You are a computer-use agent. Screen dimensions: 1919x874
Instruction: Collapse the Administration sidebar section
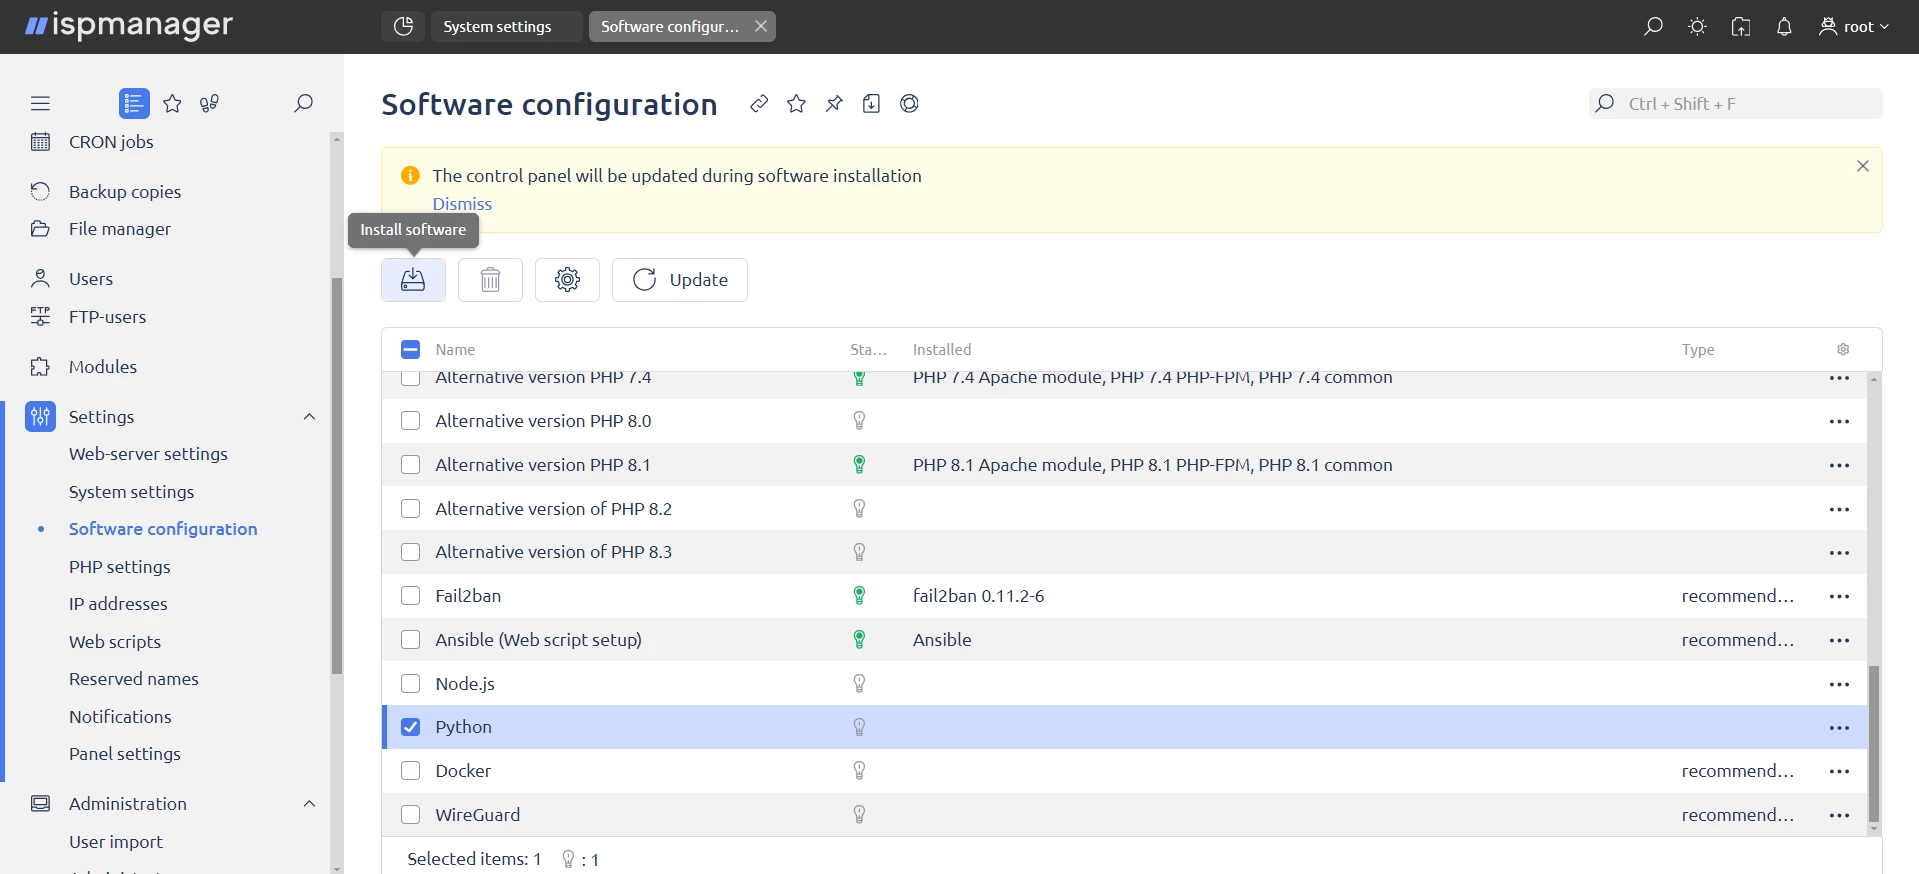coord(309,804)
